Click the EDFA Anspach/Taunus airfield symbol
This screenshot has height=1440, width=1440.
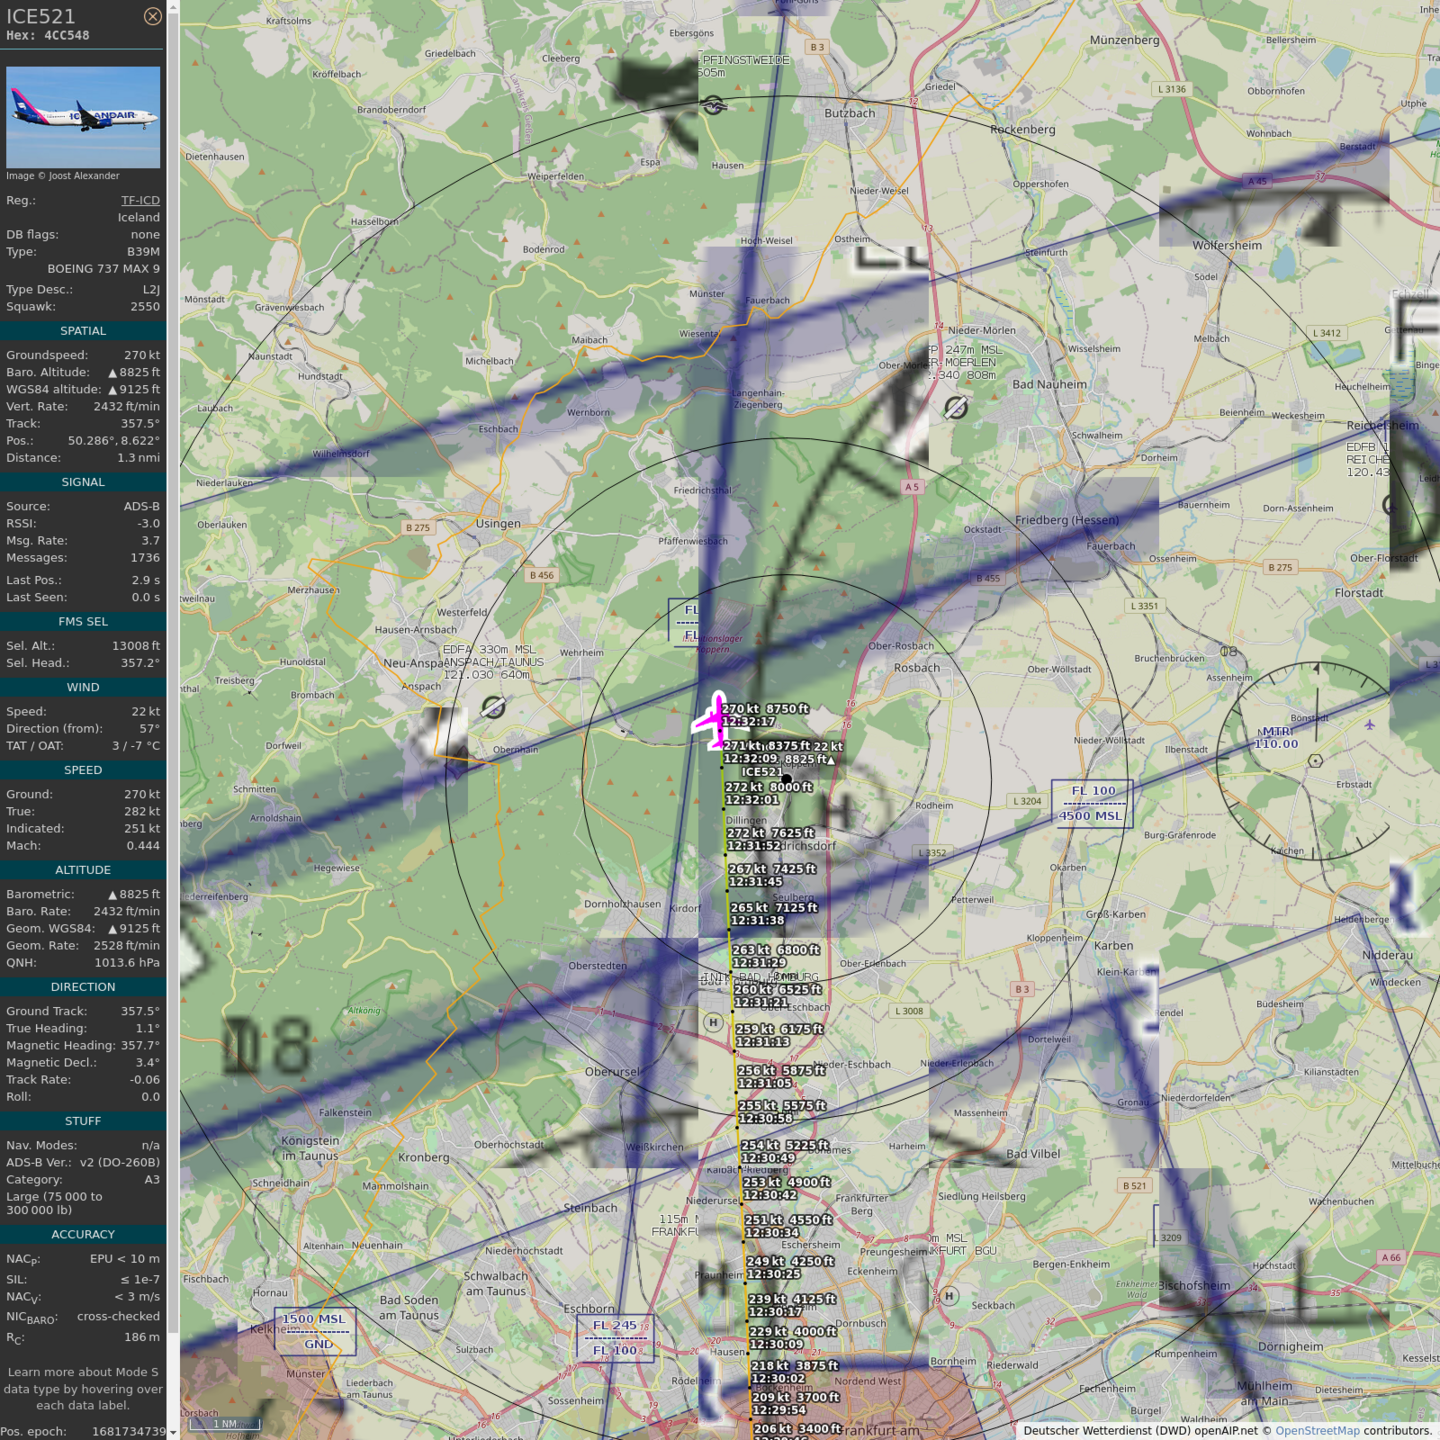493,707
